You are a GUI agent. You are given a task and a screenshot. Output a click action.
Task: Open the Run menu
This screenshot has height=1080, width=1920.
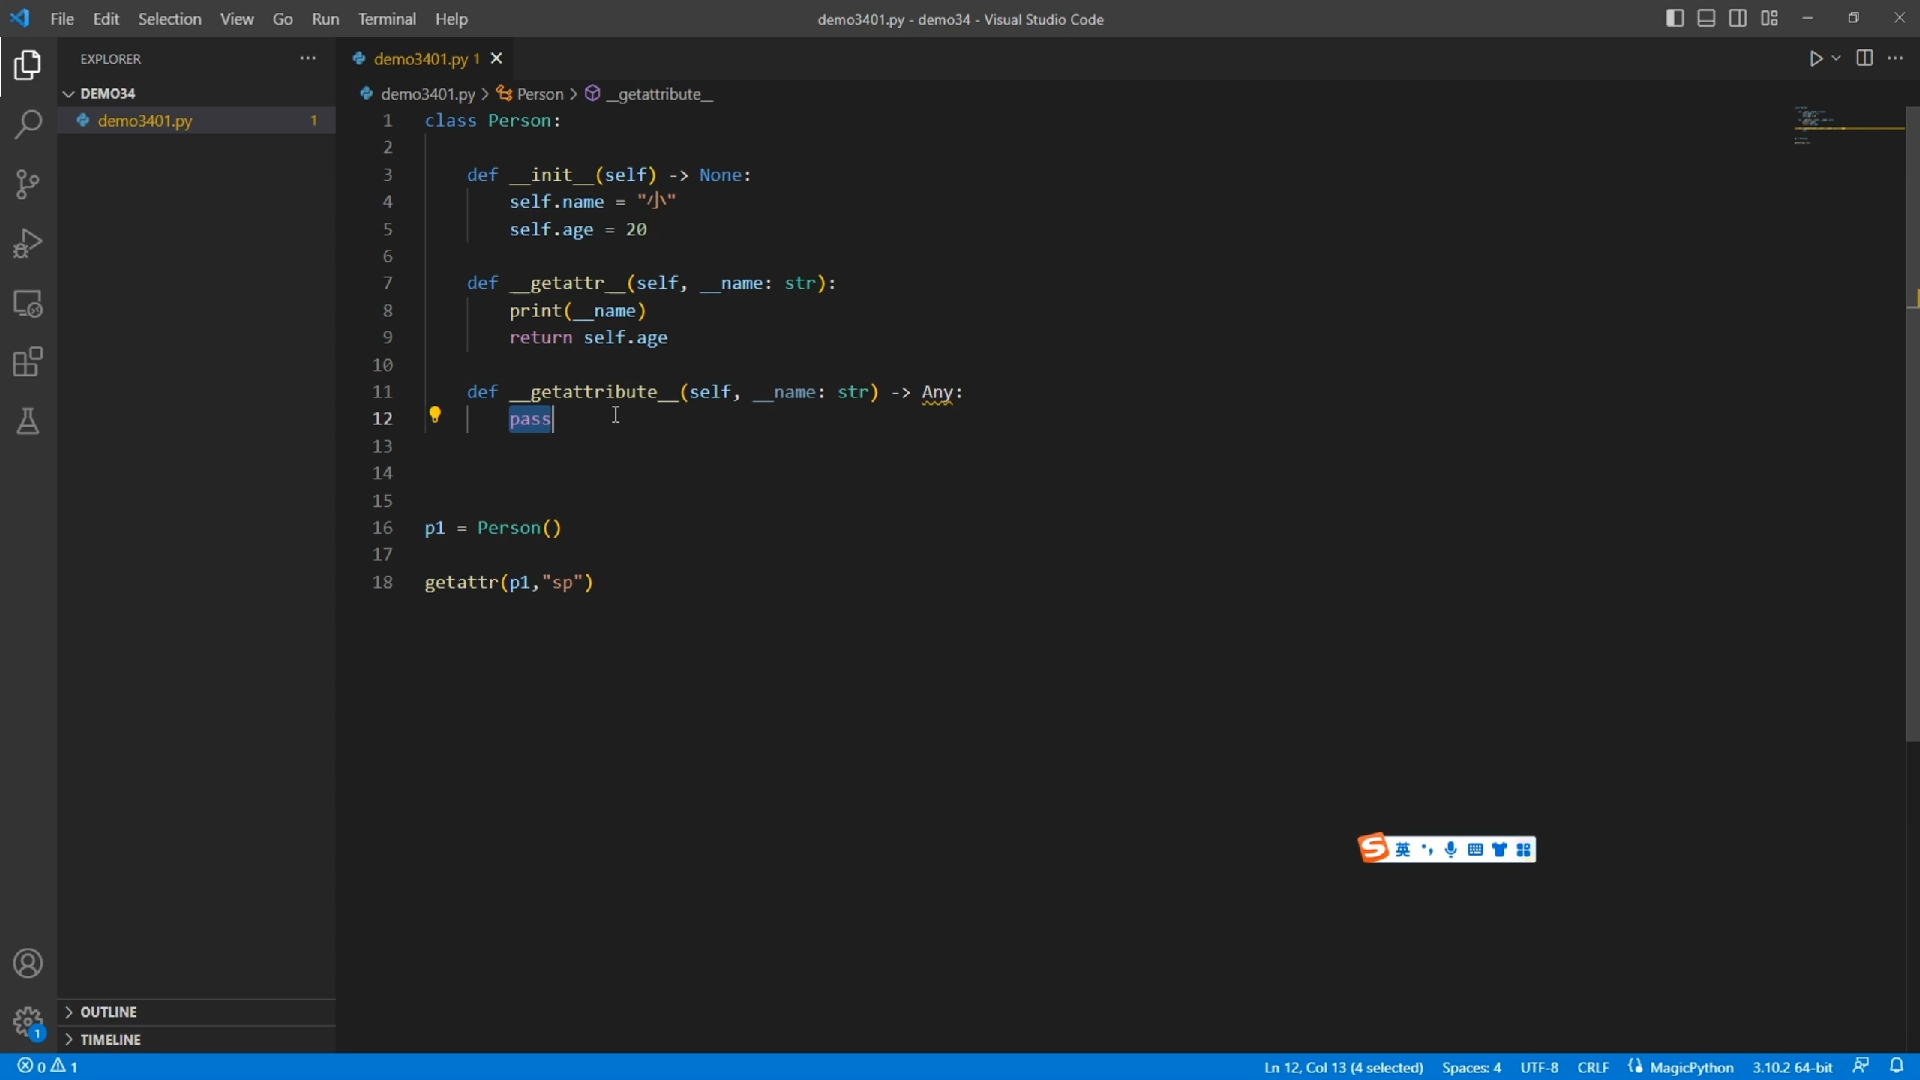tap(325, 19)
